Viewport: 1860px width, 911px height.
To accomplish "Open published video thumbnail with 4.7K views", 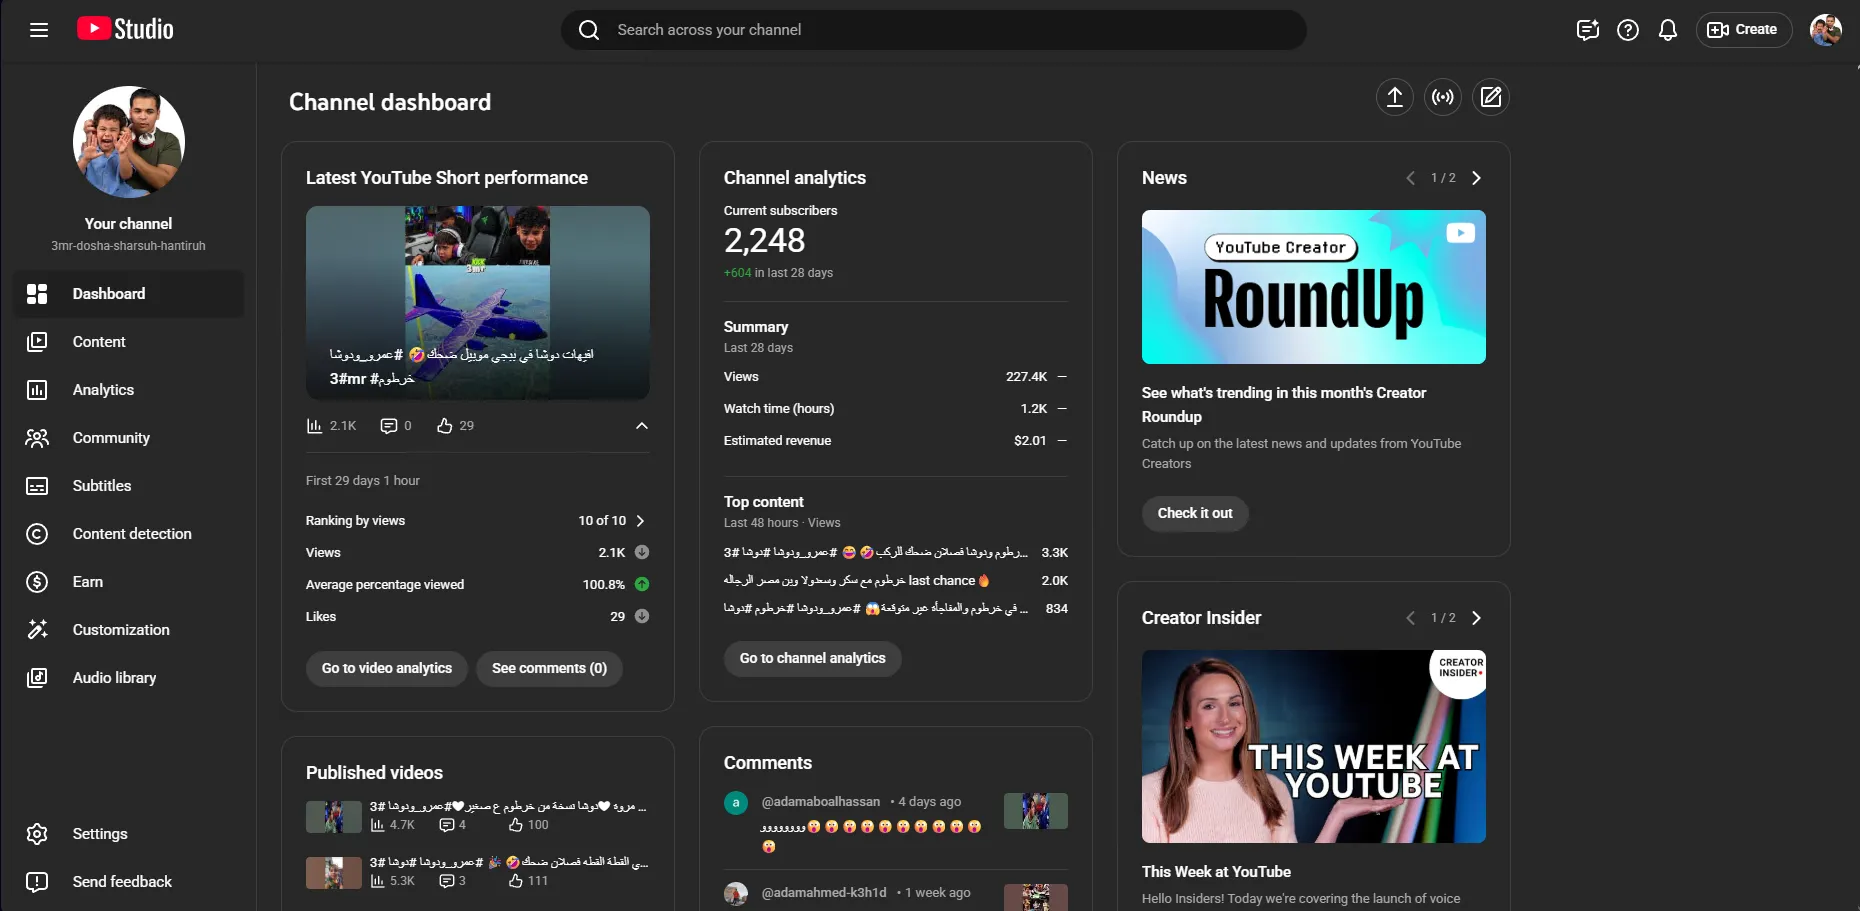I will coord(334,816).
